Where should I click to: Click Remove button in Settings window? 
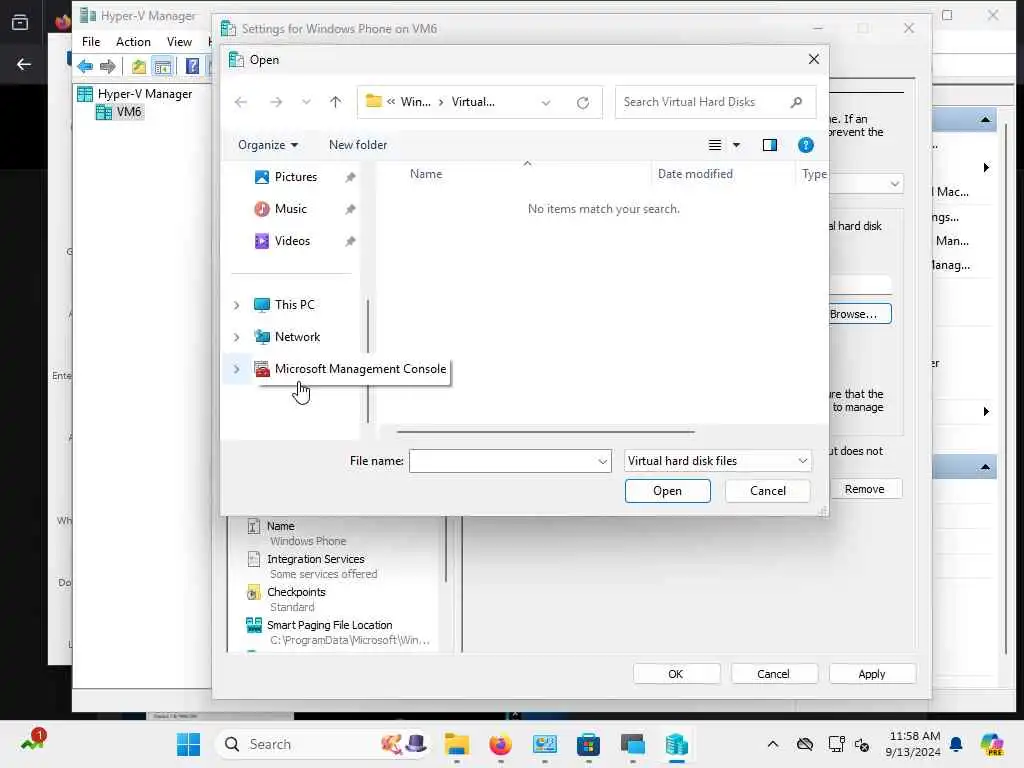pos(863,489)
